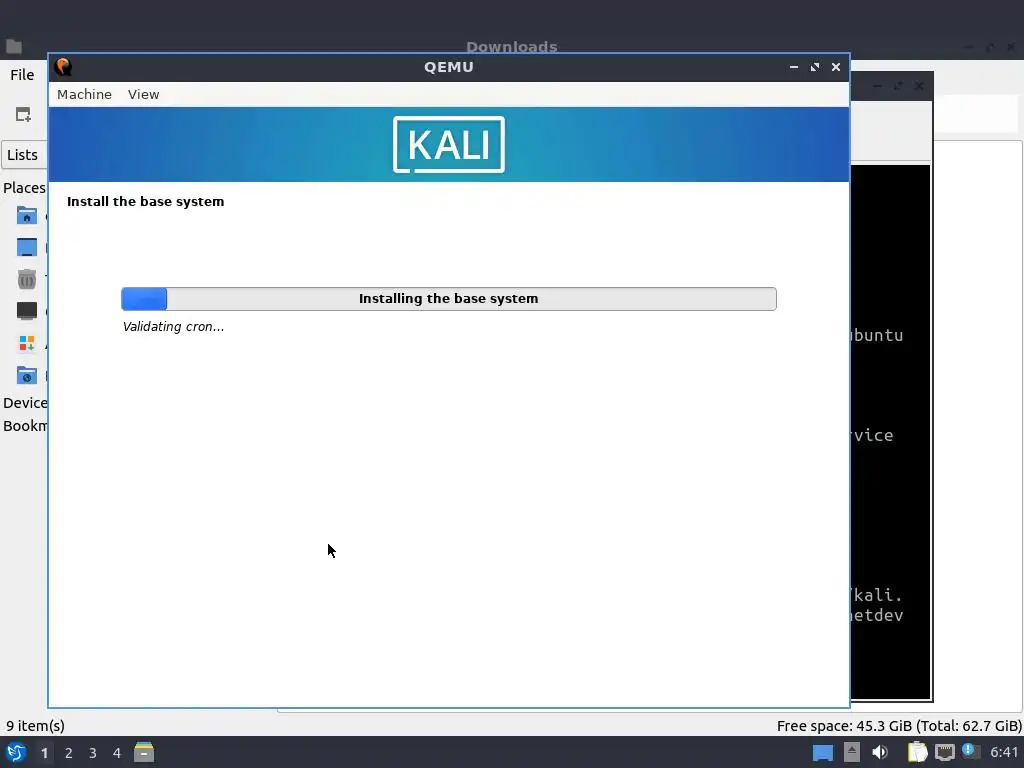The width and height of the screenshot is (1024, 768).
Task: Close the QEMU window
Action: pyautogui.click(x=836, y=67)
